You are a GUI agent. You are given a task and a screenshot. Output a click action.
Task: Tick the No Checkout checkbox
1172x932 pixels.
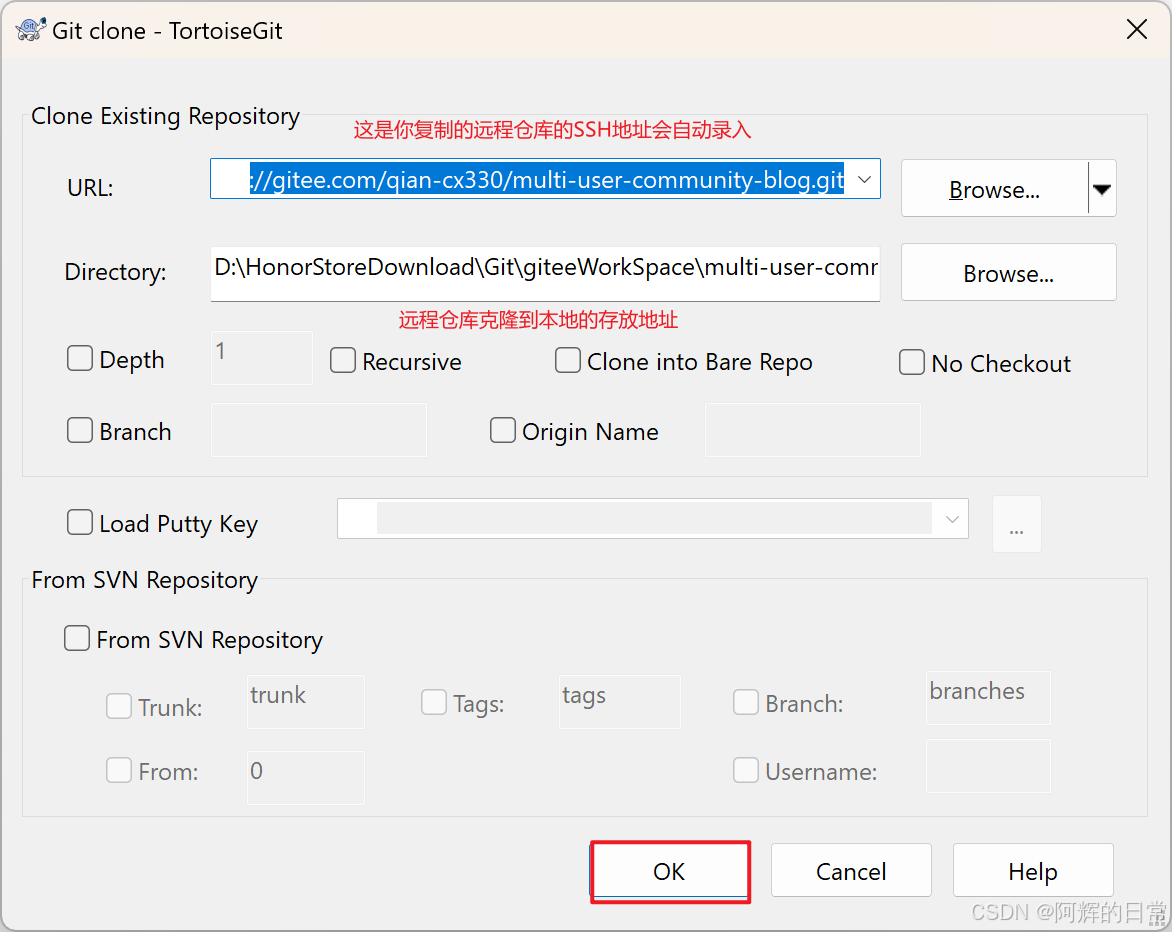pyautogui.click(x=911, y=362)
